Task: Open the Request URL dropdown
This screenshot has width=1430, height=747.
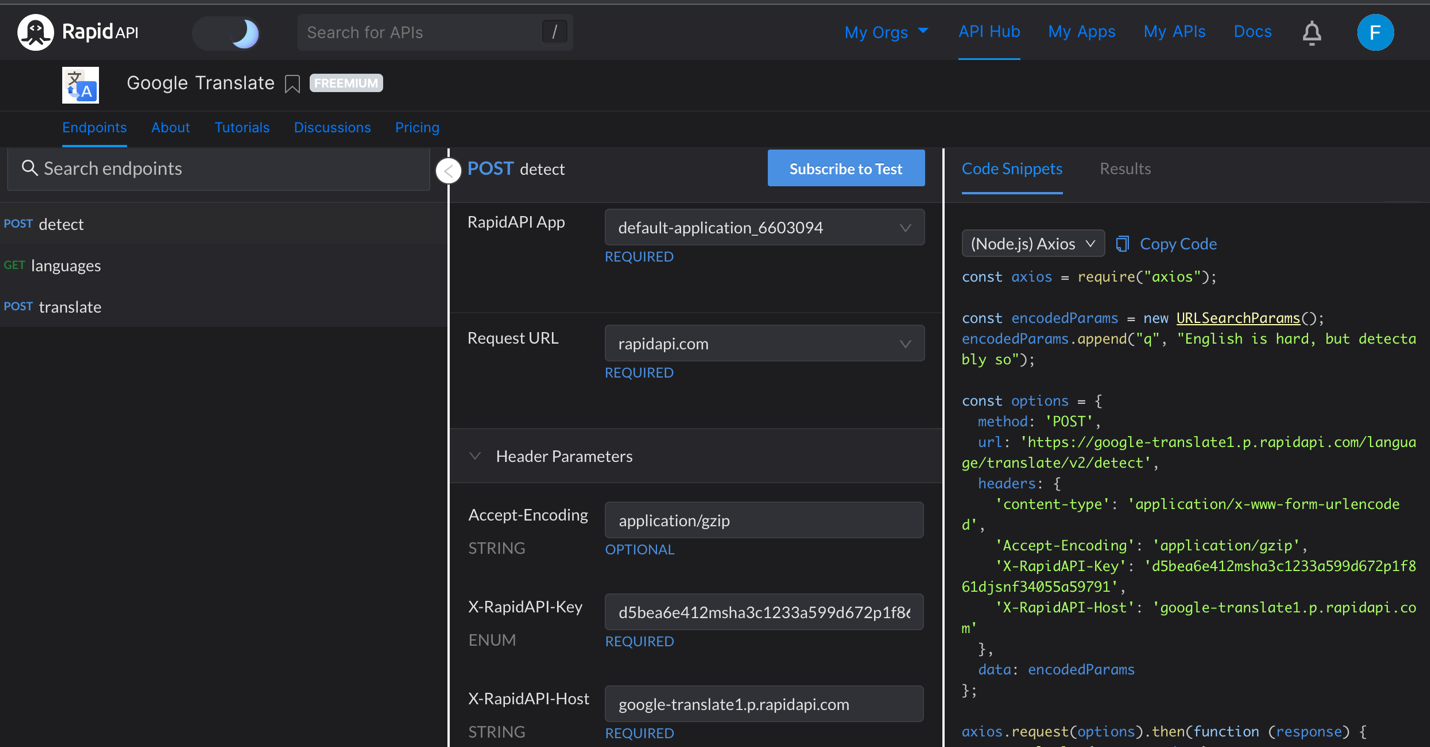Action: 764,343
